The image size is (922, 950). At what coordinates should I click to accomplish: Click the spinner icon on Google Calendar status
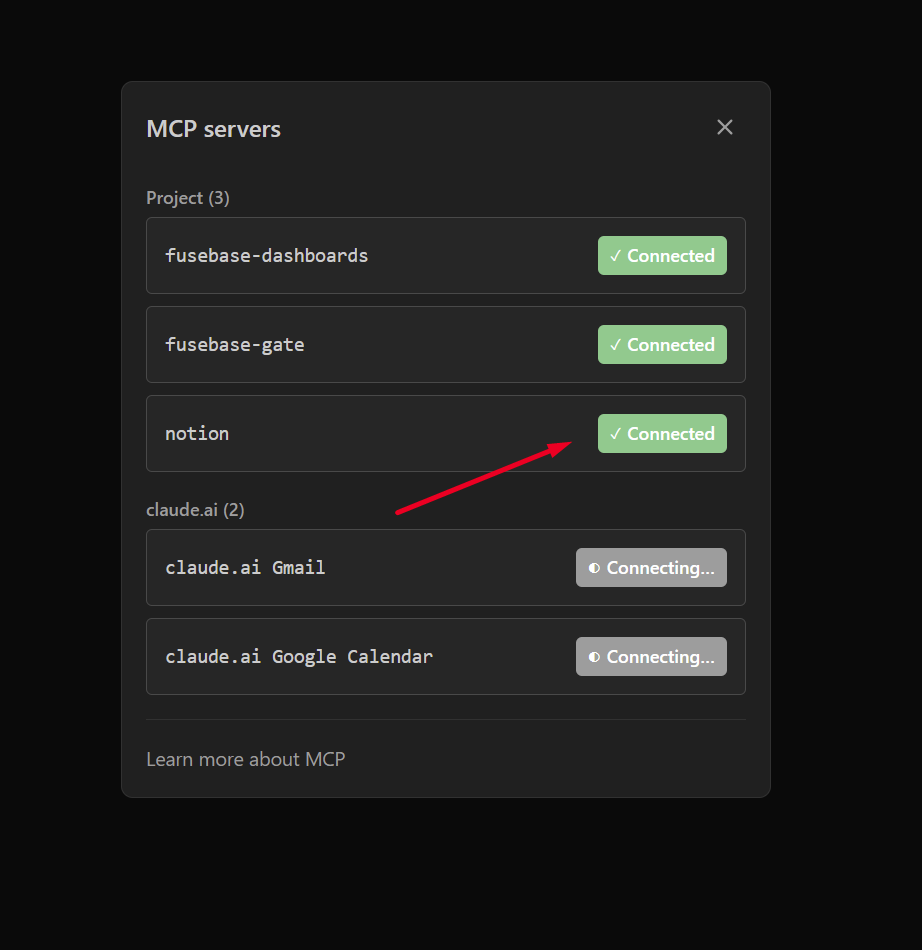pos(594,657)
